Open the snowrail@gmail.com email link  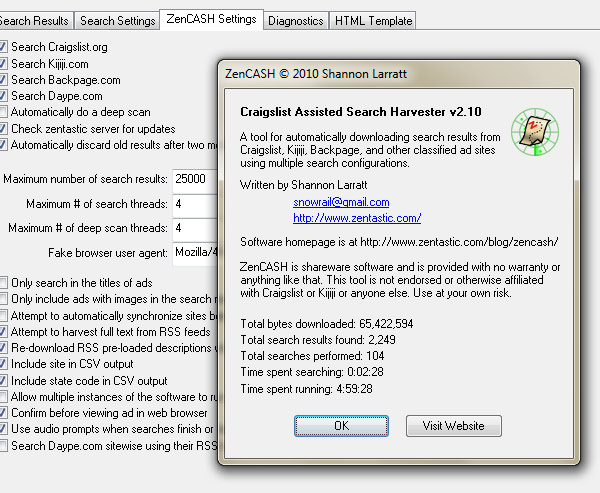pyautogui.click(x=341, y=202)
